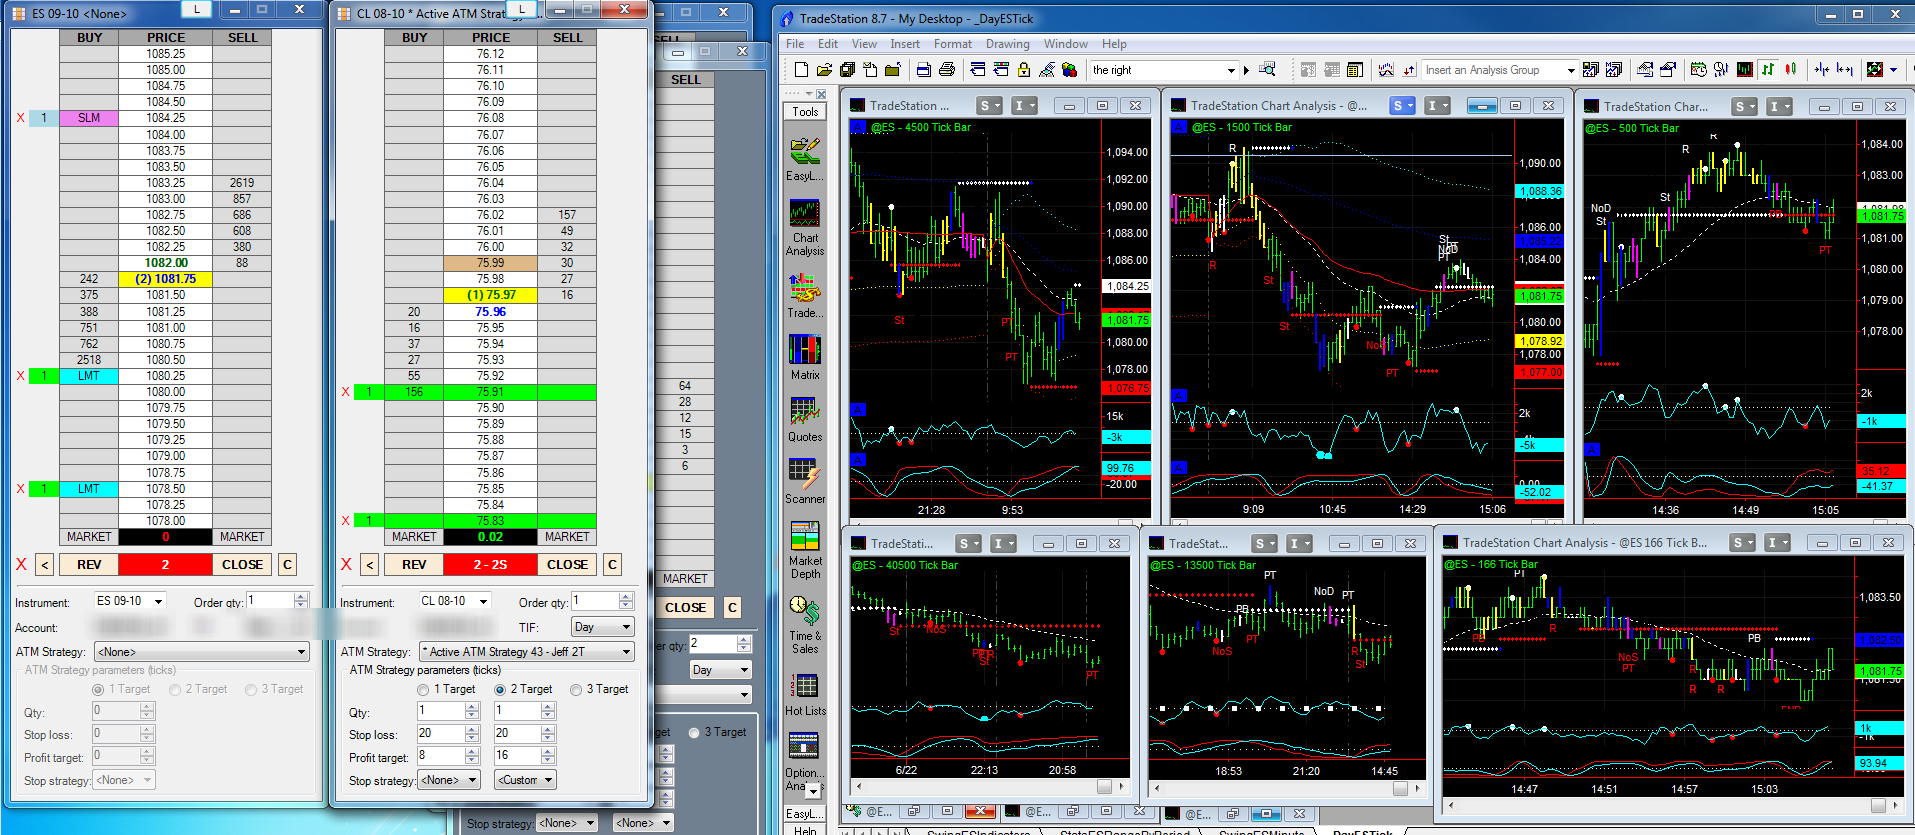Click the go arrow beside 'the right' box

click(1246, 70)
